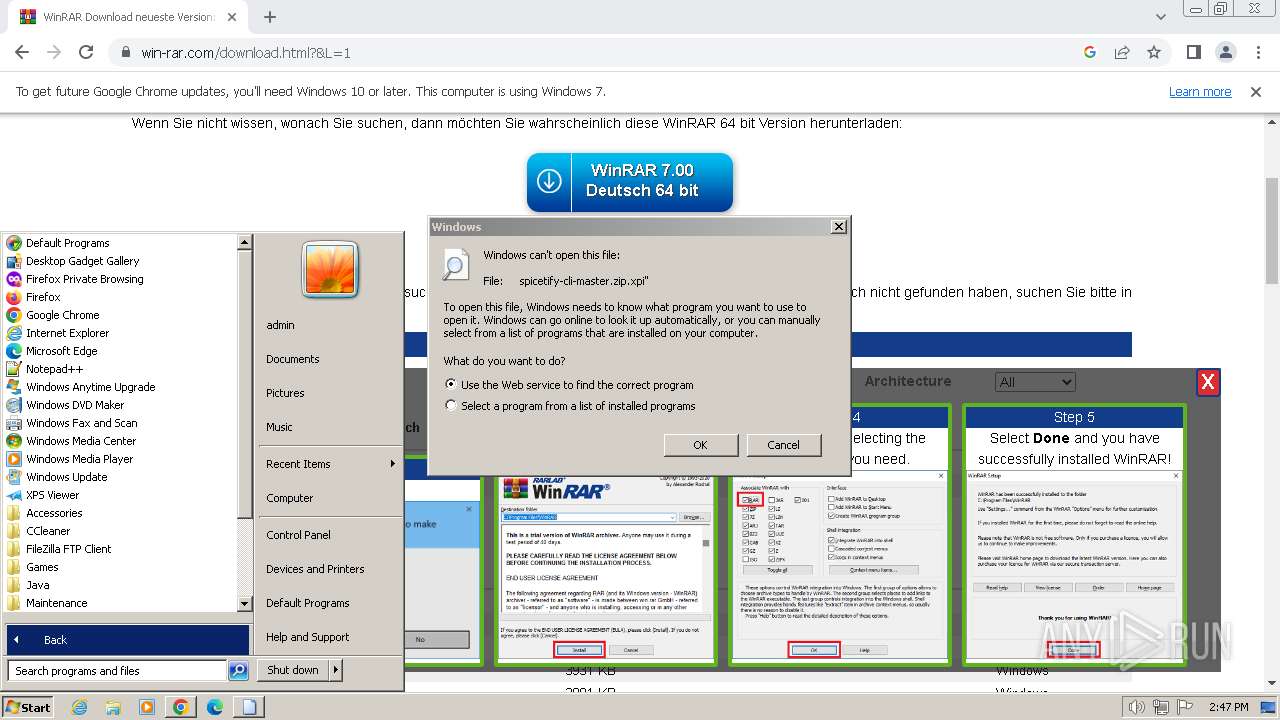
Task: Open Chrome's three-dot menu
Action: point(1257,52)
